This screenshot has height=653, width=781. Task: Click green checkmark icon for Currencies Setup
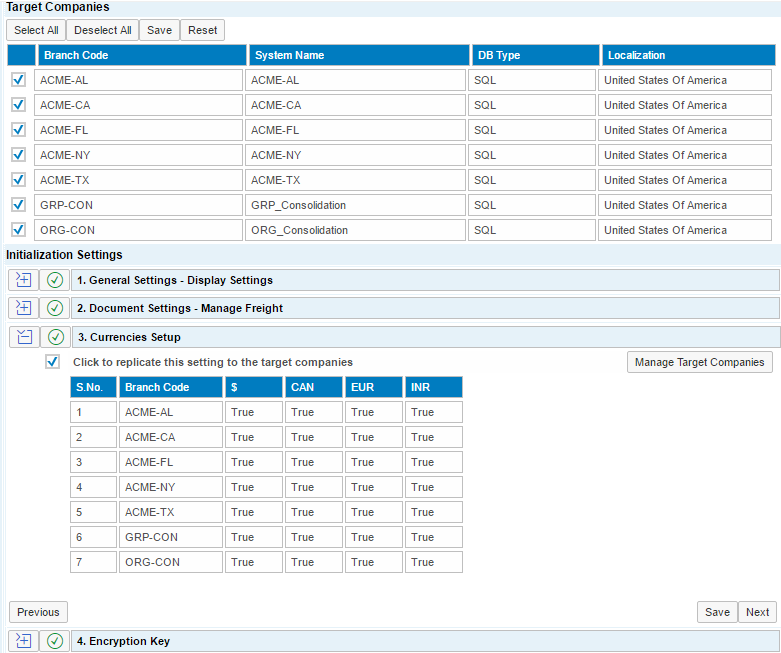click(x=55, y=337)
